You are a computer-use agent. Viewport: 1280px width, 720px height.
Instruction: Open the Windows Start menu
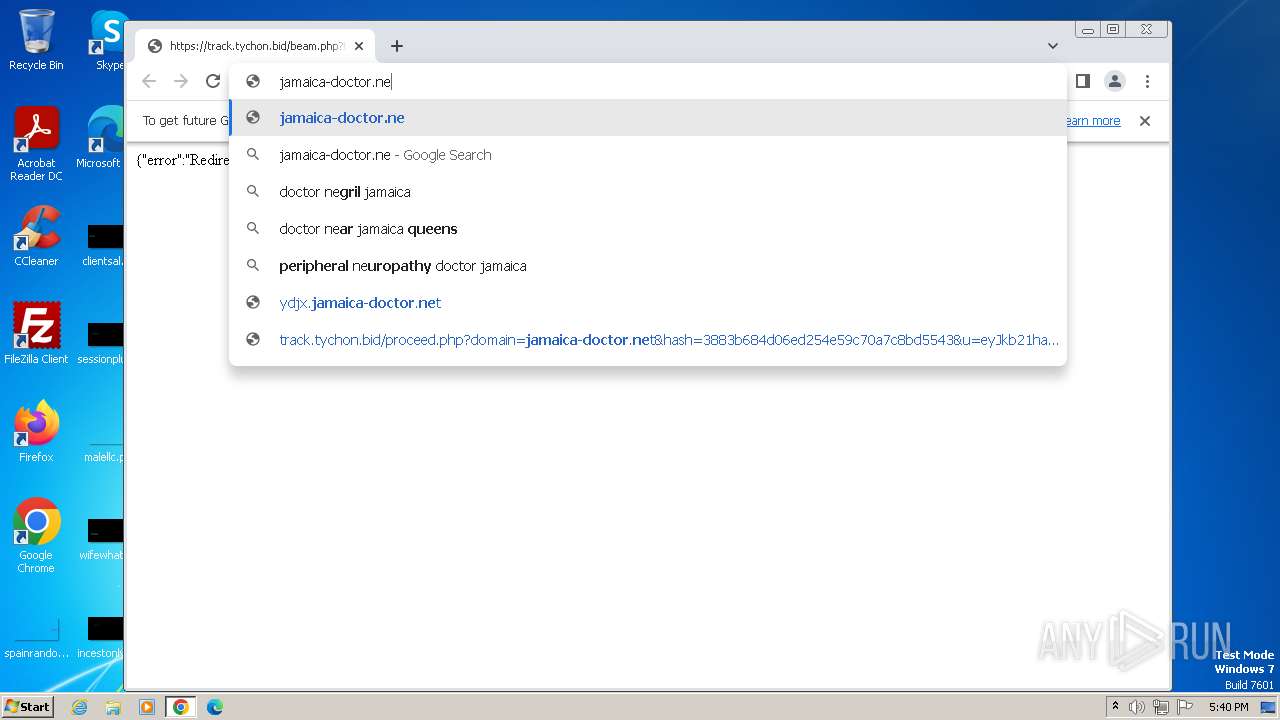pos(28,706)
